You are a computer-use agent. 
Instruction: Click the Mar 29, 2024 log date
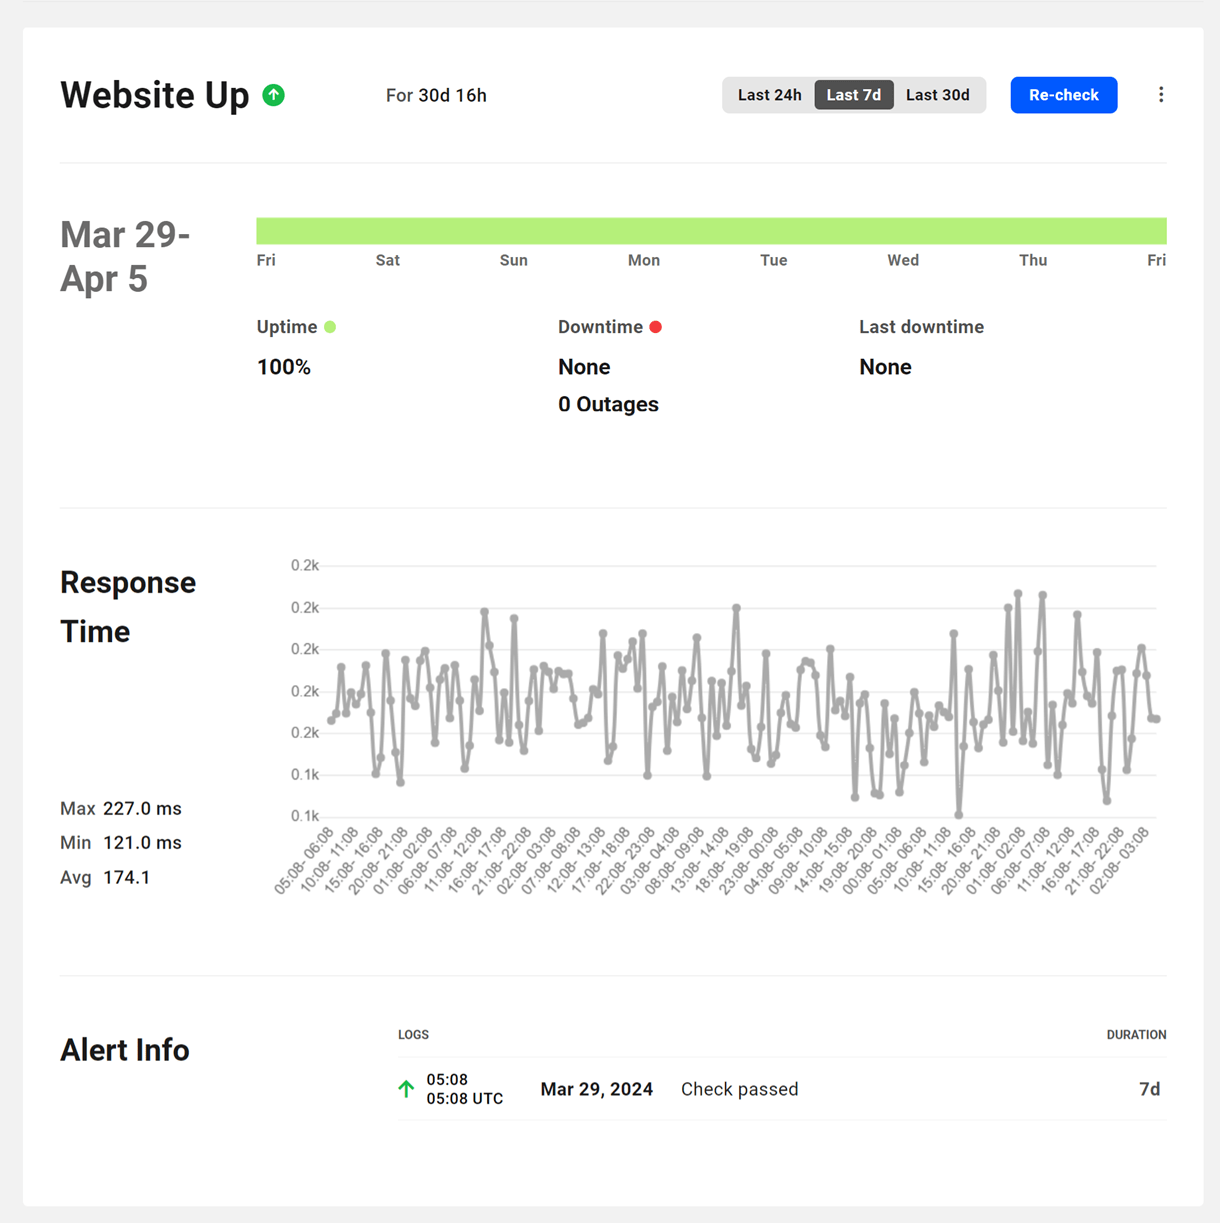596,1089
